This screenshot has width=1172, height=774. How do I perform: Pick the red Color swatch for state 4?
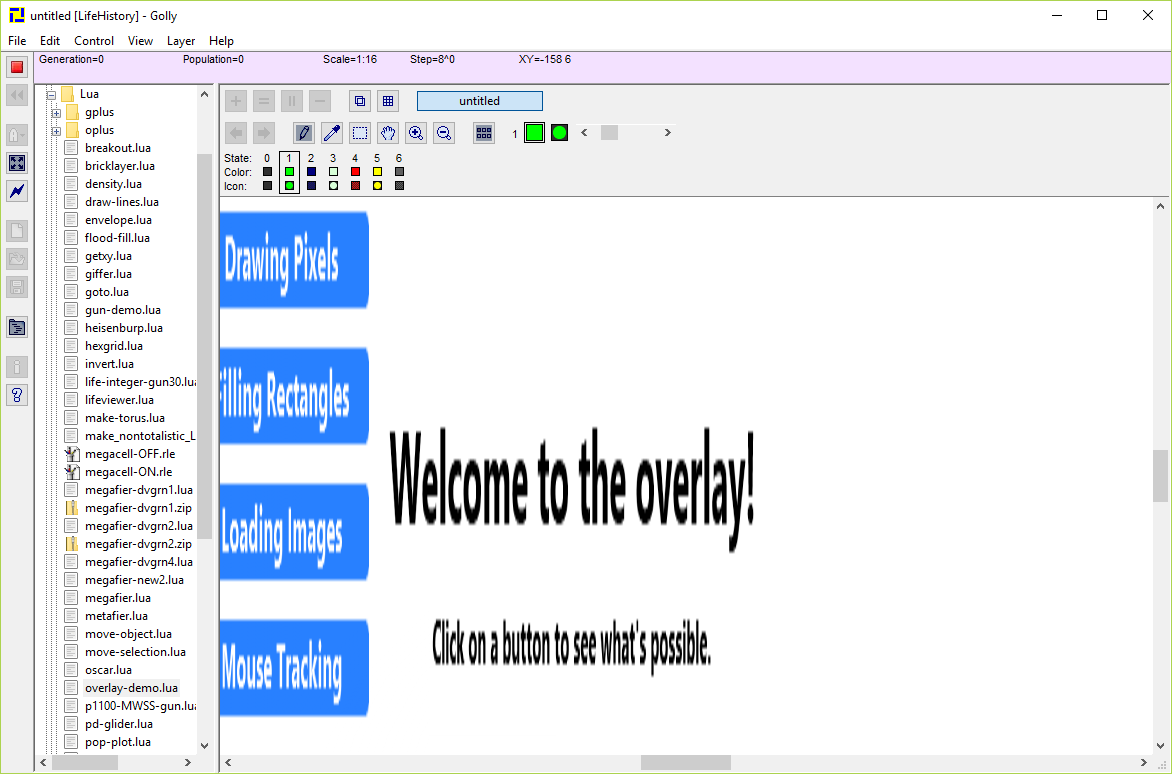point(355,172)
